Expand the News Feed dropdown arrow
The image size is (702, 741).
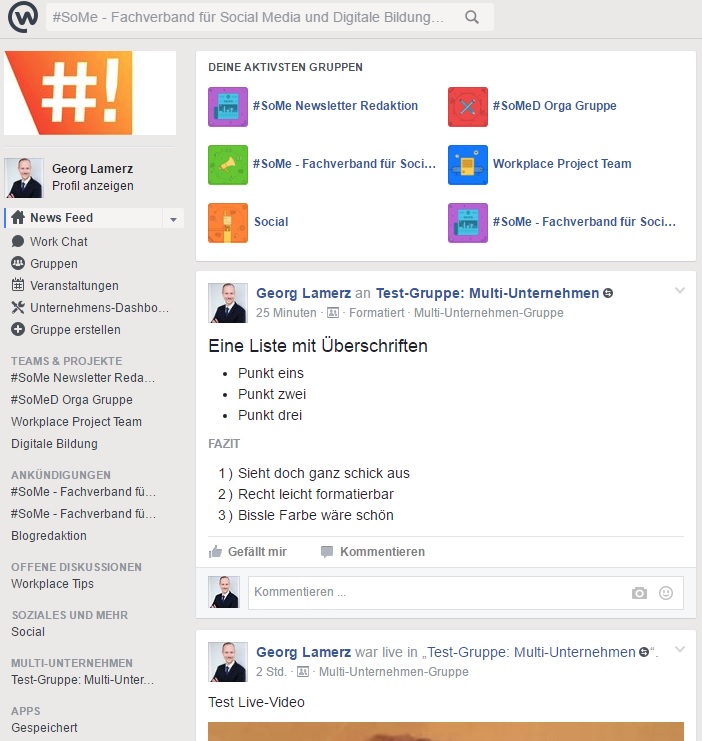(173, 219)
